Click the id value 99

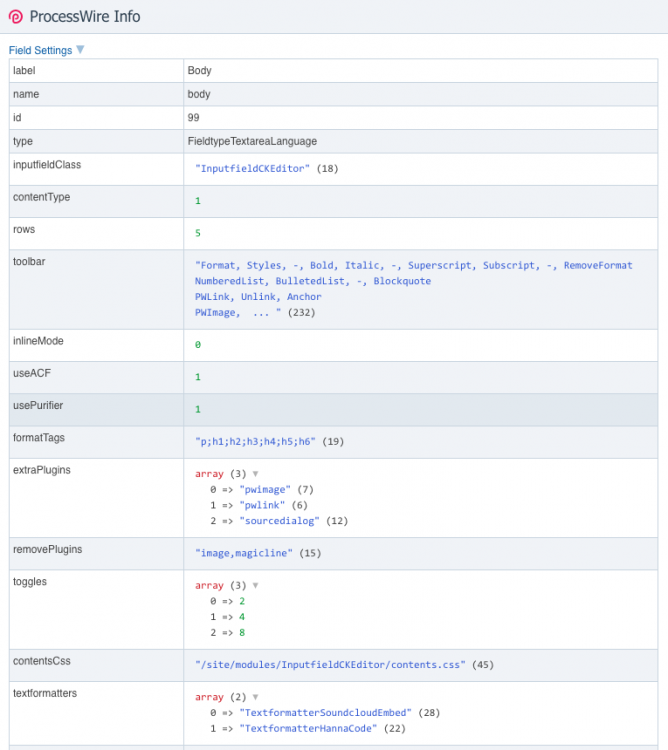[x=193, y=118]
